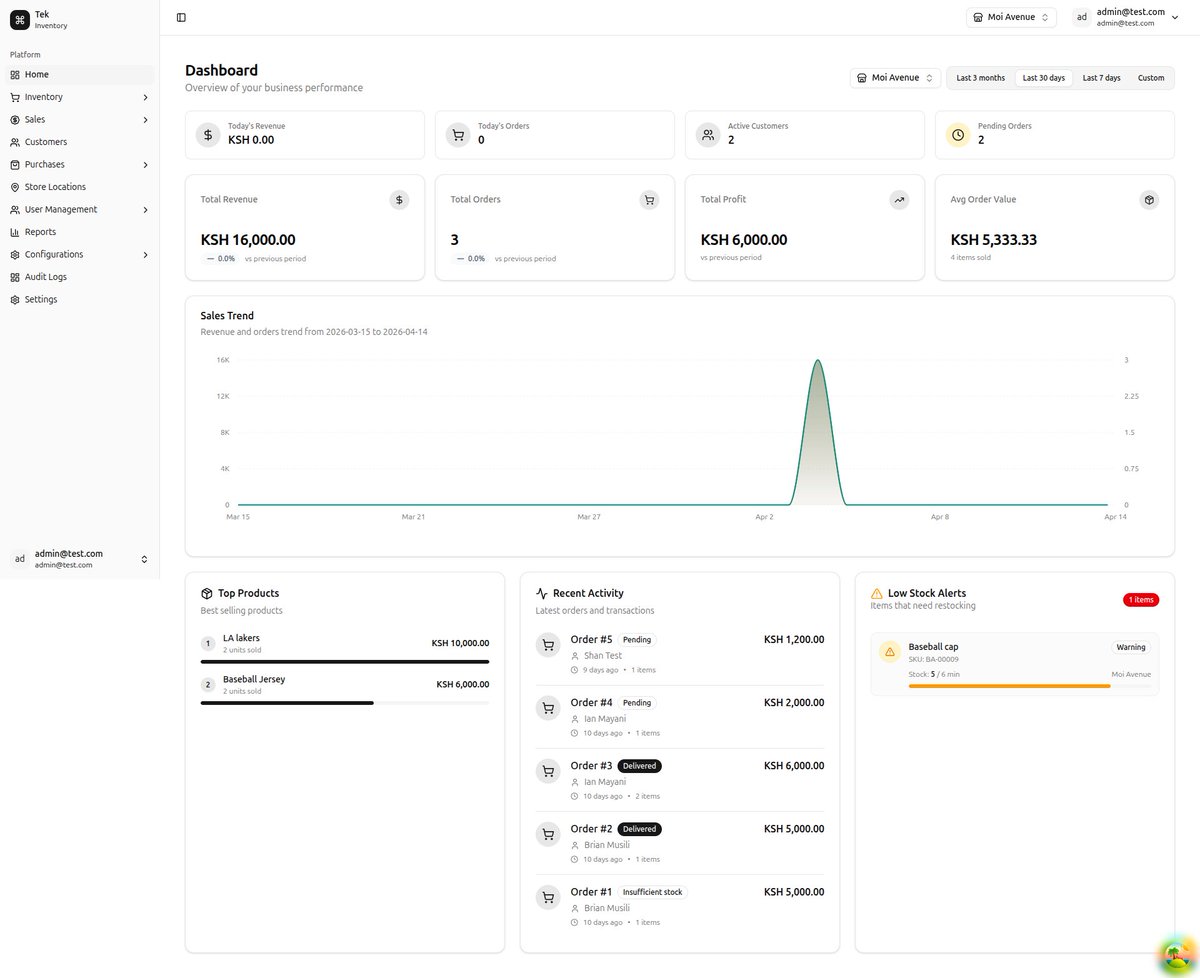This screenshot has height=978, width=1200.
Task: Click the ad avatar in the top header
Action: point(1081,17)
